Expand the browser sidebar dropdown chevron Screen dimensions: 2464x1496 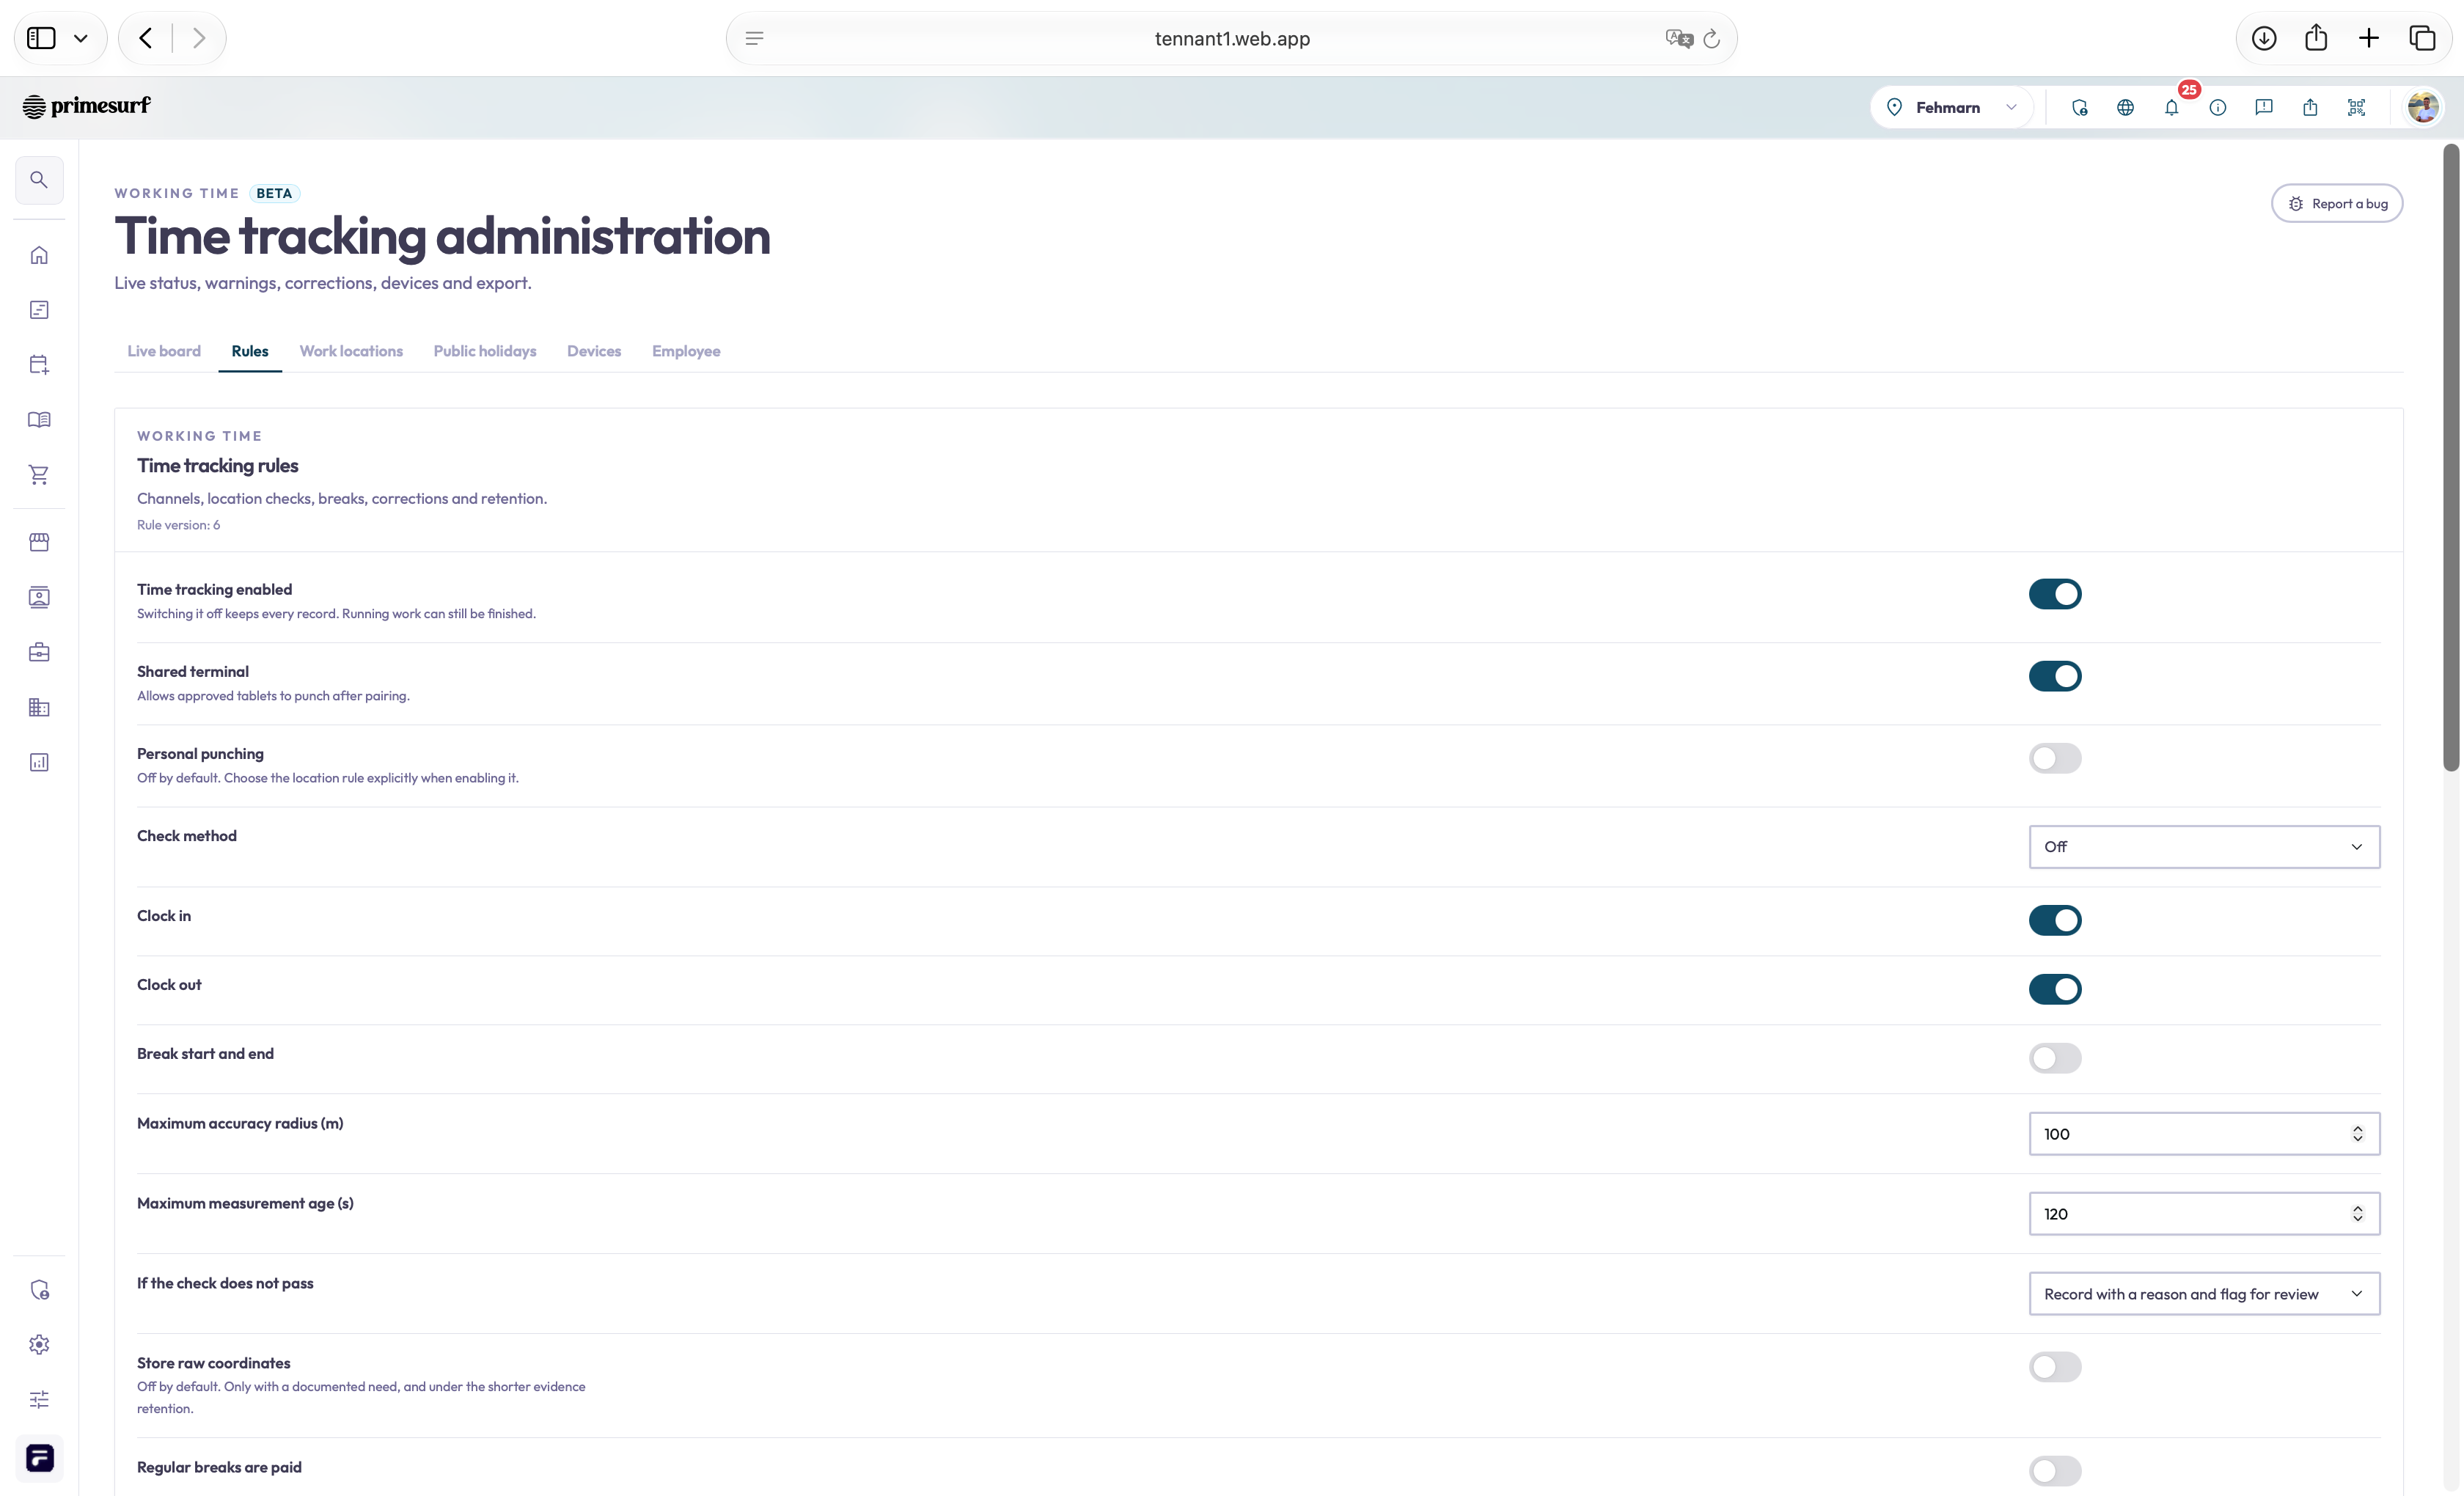pyautogui.click(x=81, y=39)
